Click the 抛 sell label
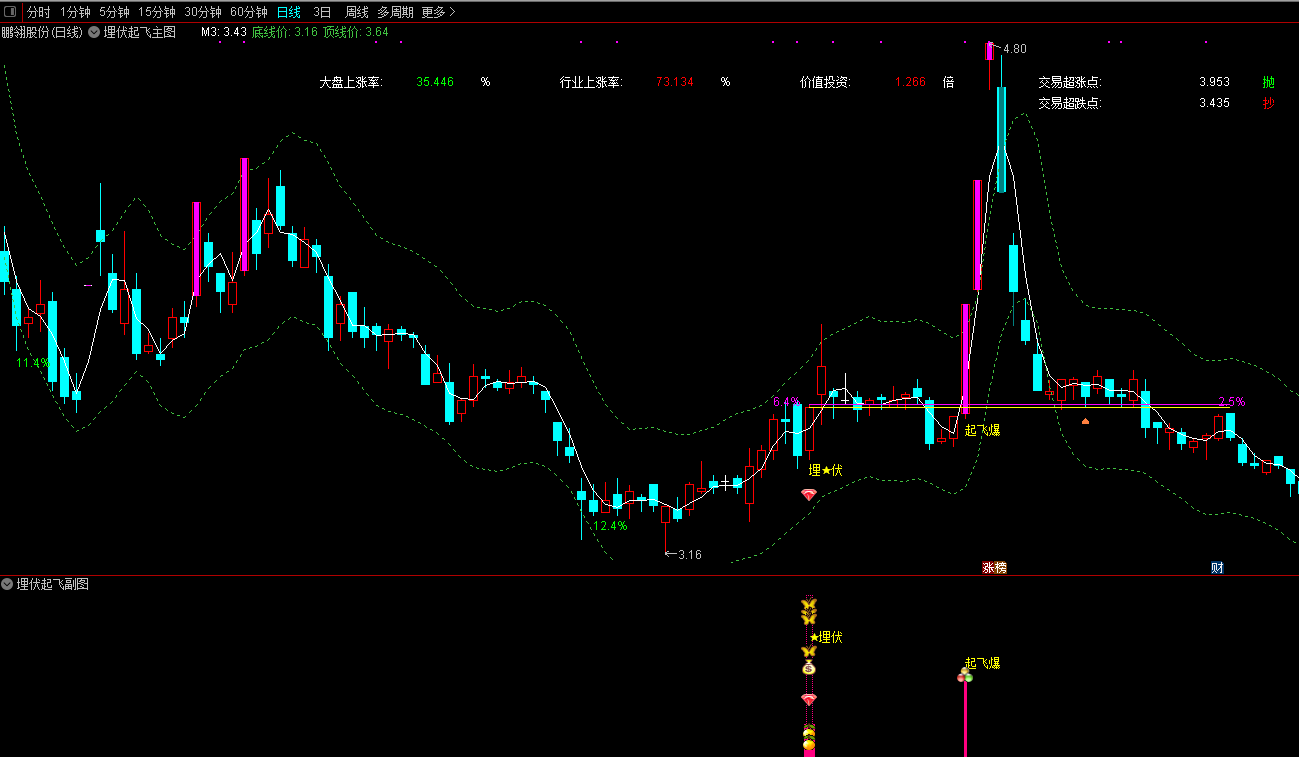Viewport: 1299px width, 757px height. pyautogui.click(x=1268, y=82)
